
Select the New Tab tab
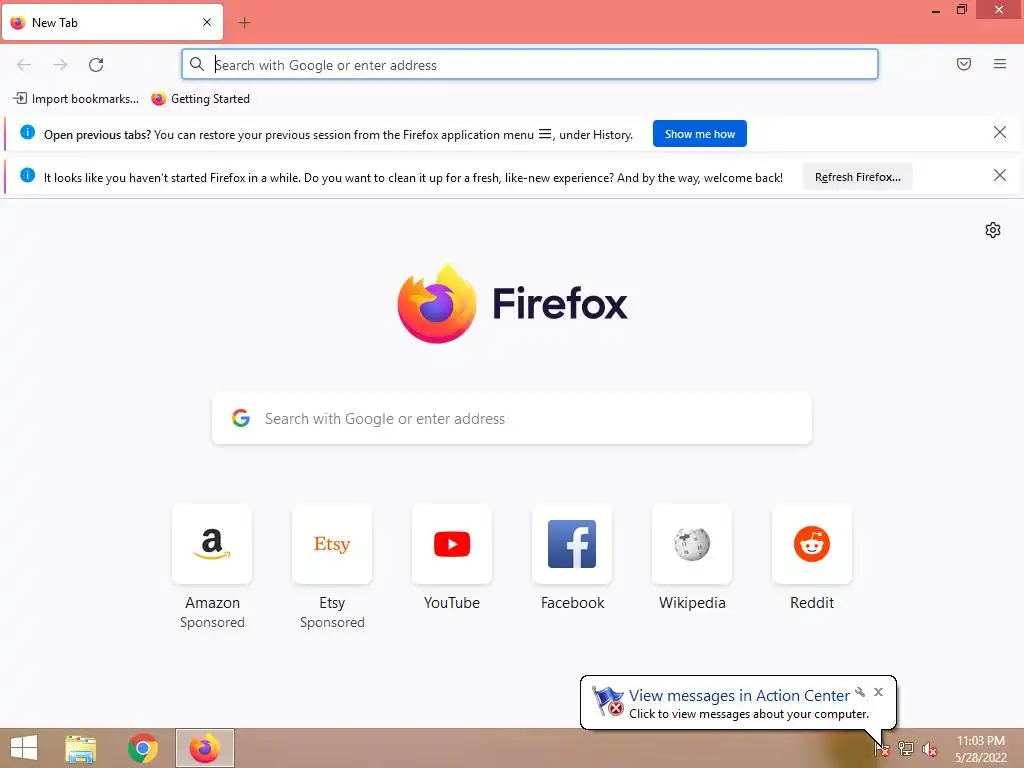coord(112,22)
